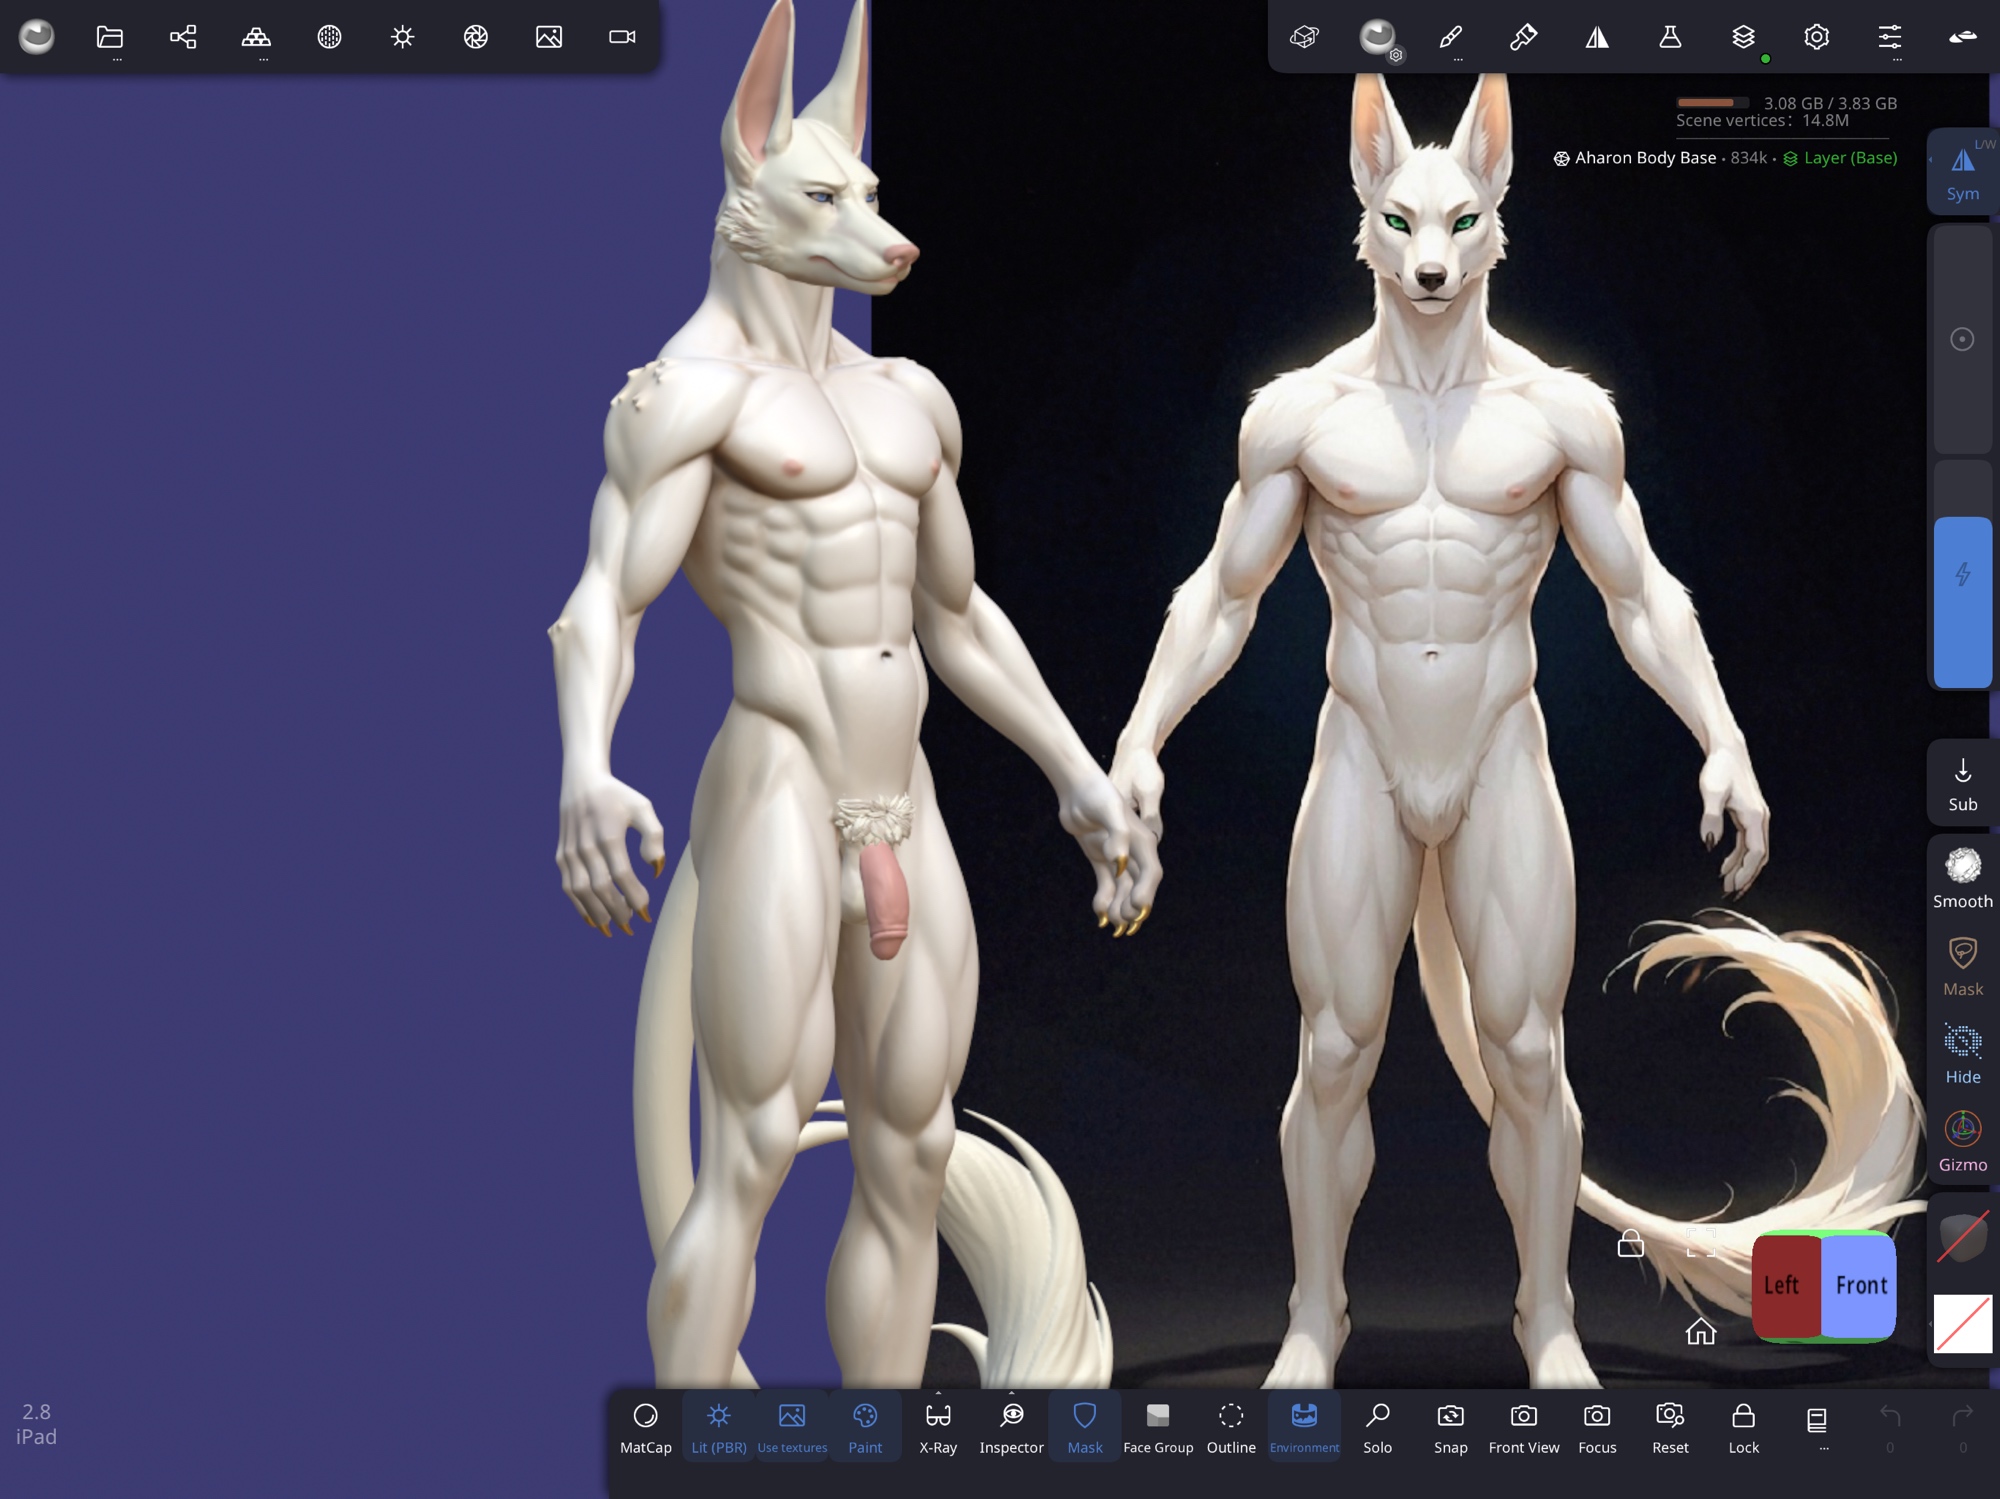Switch shading to MatCap
Image resolution: width=2000 pixels, height=1499 pixels.
pos(645,1426)
